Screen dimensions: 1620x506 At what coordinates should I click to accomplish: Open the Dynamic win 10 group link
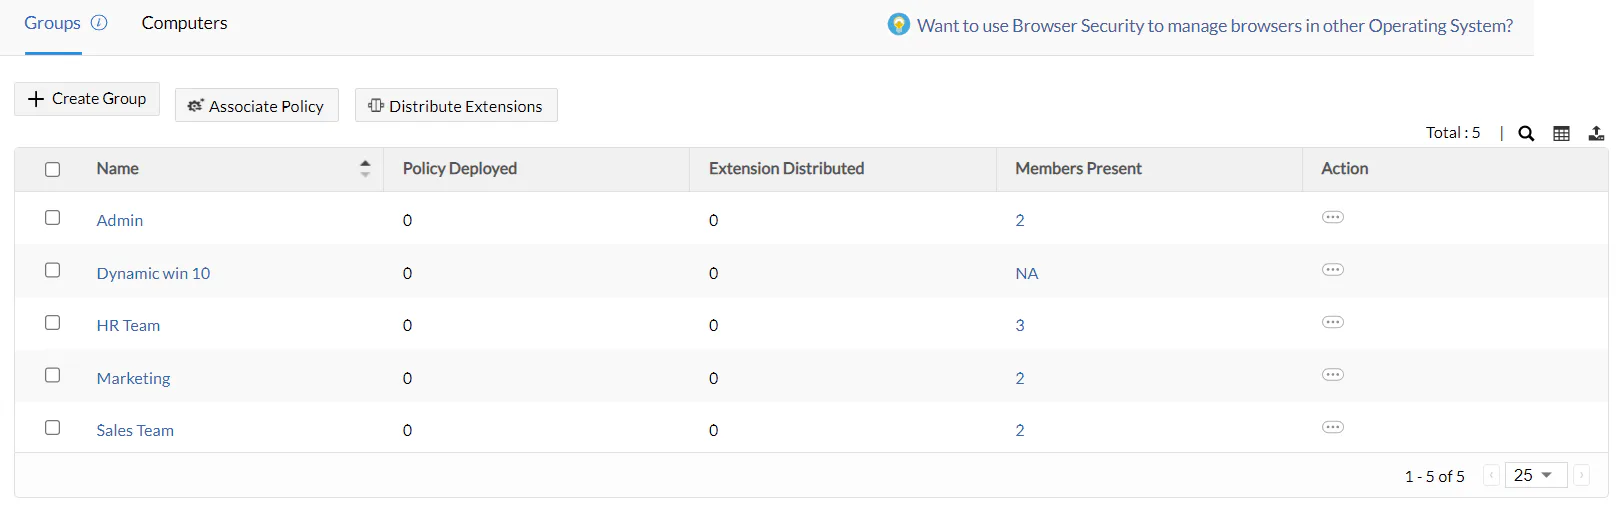153,273
